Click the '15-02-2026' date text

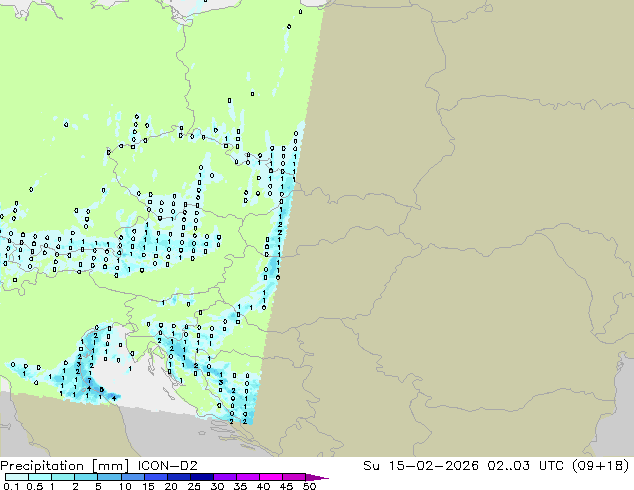(434, 466)
